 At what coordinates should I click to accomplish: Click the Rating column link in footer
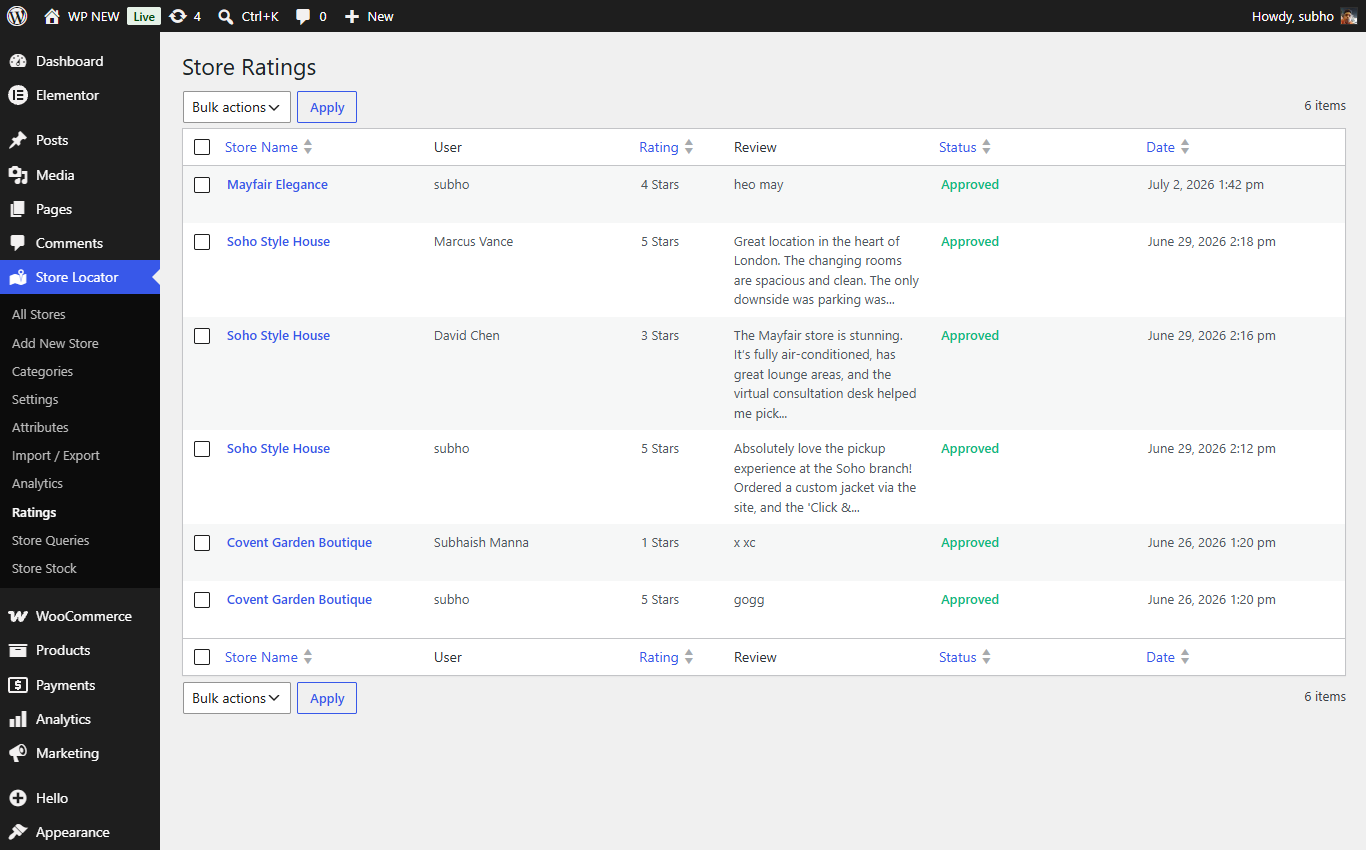tap(659, 657)
